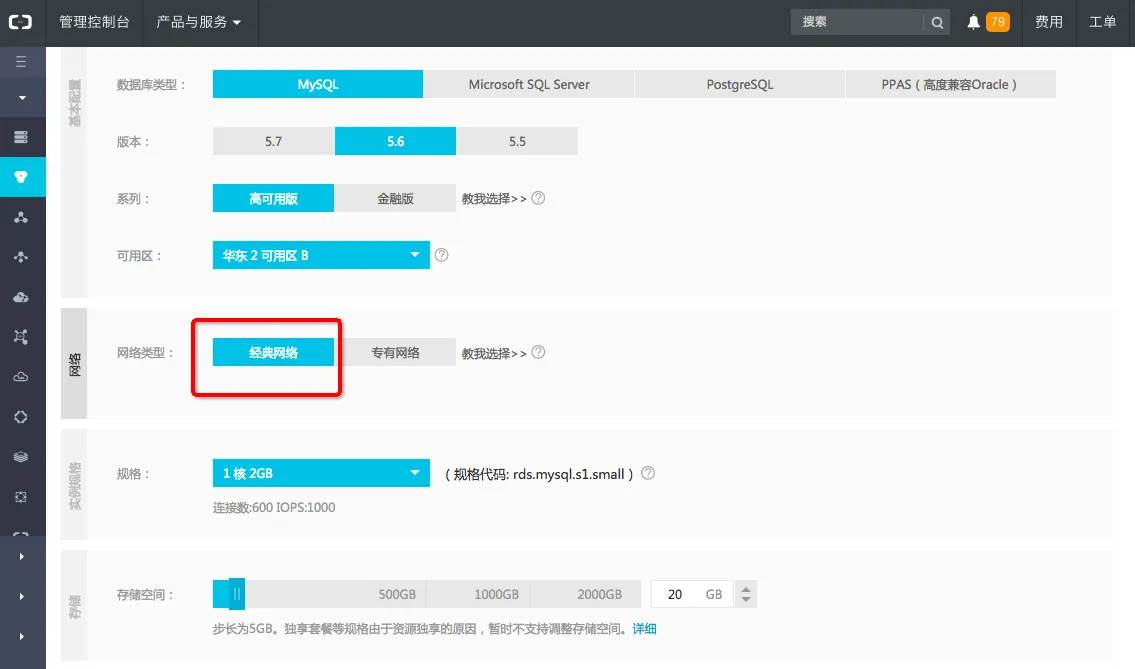The width and height of the screenshot is (1135, 669).
Task: Pick version 5.5
Action: (518, 141)
